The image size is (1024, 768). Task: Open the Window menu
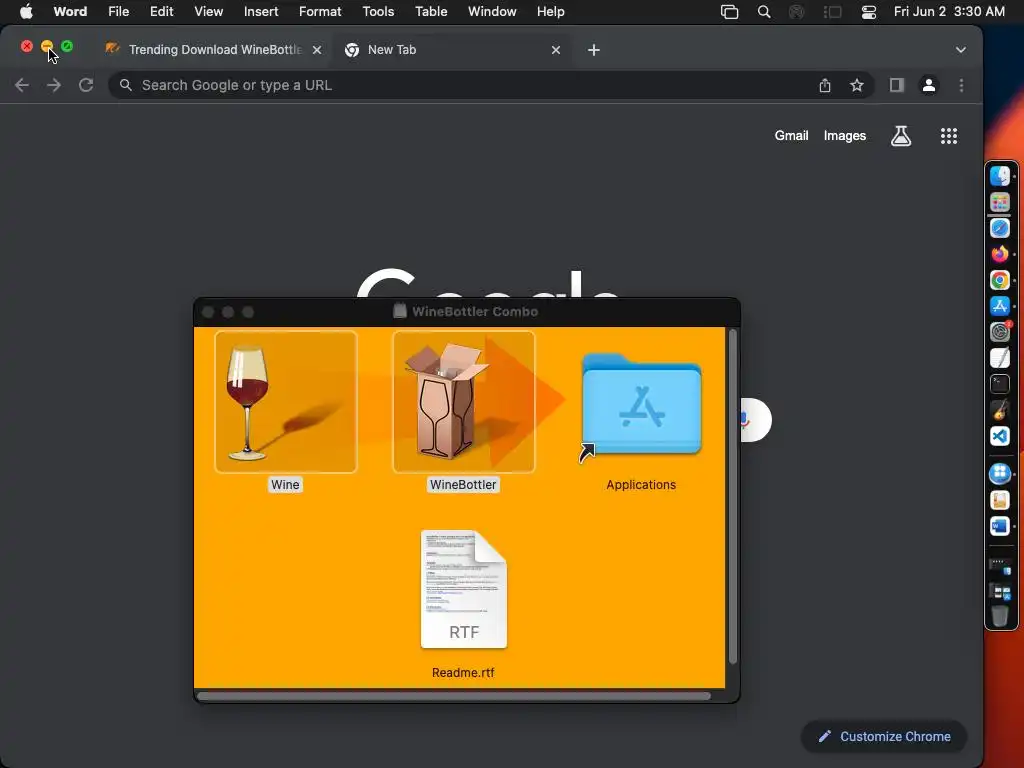pos(492,12)
